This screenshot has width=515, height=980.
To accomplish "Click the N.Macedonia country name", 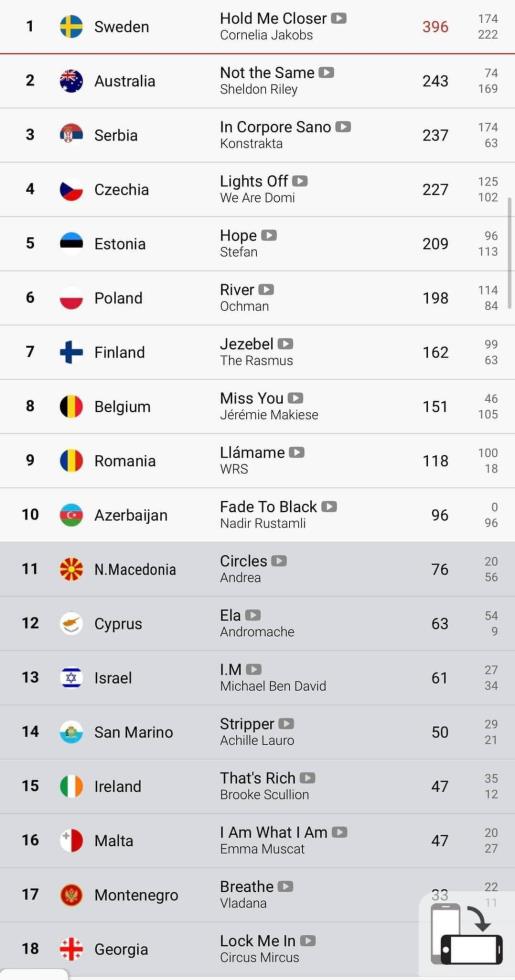I will [x=135, y=569].
